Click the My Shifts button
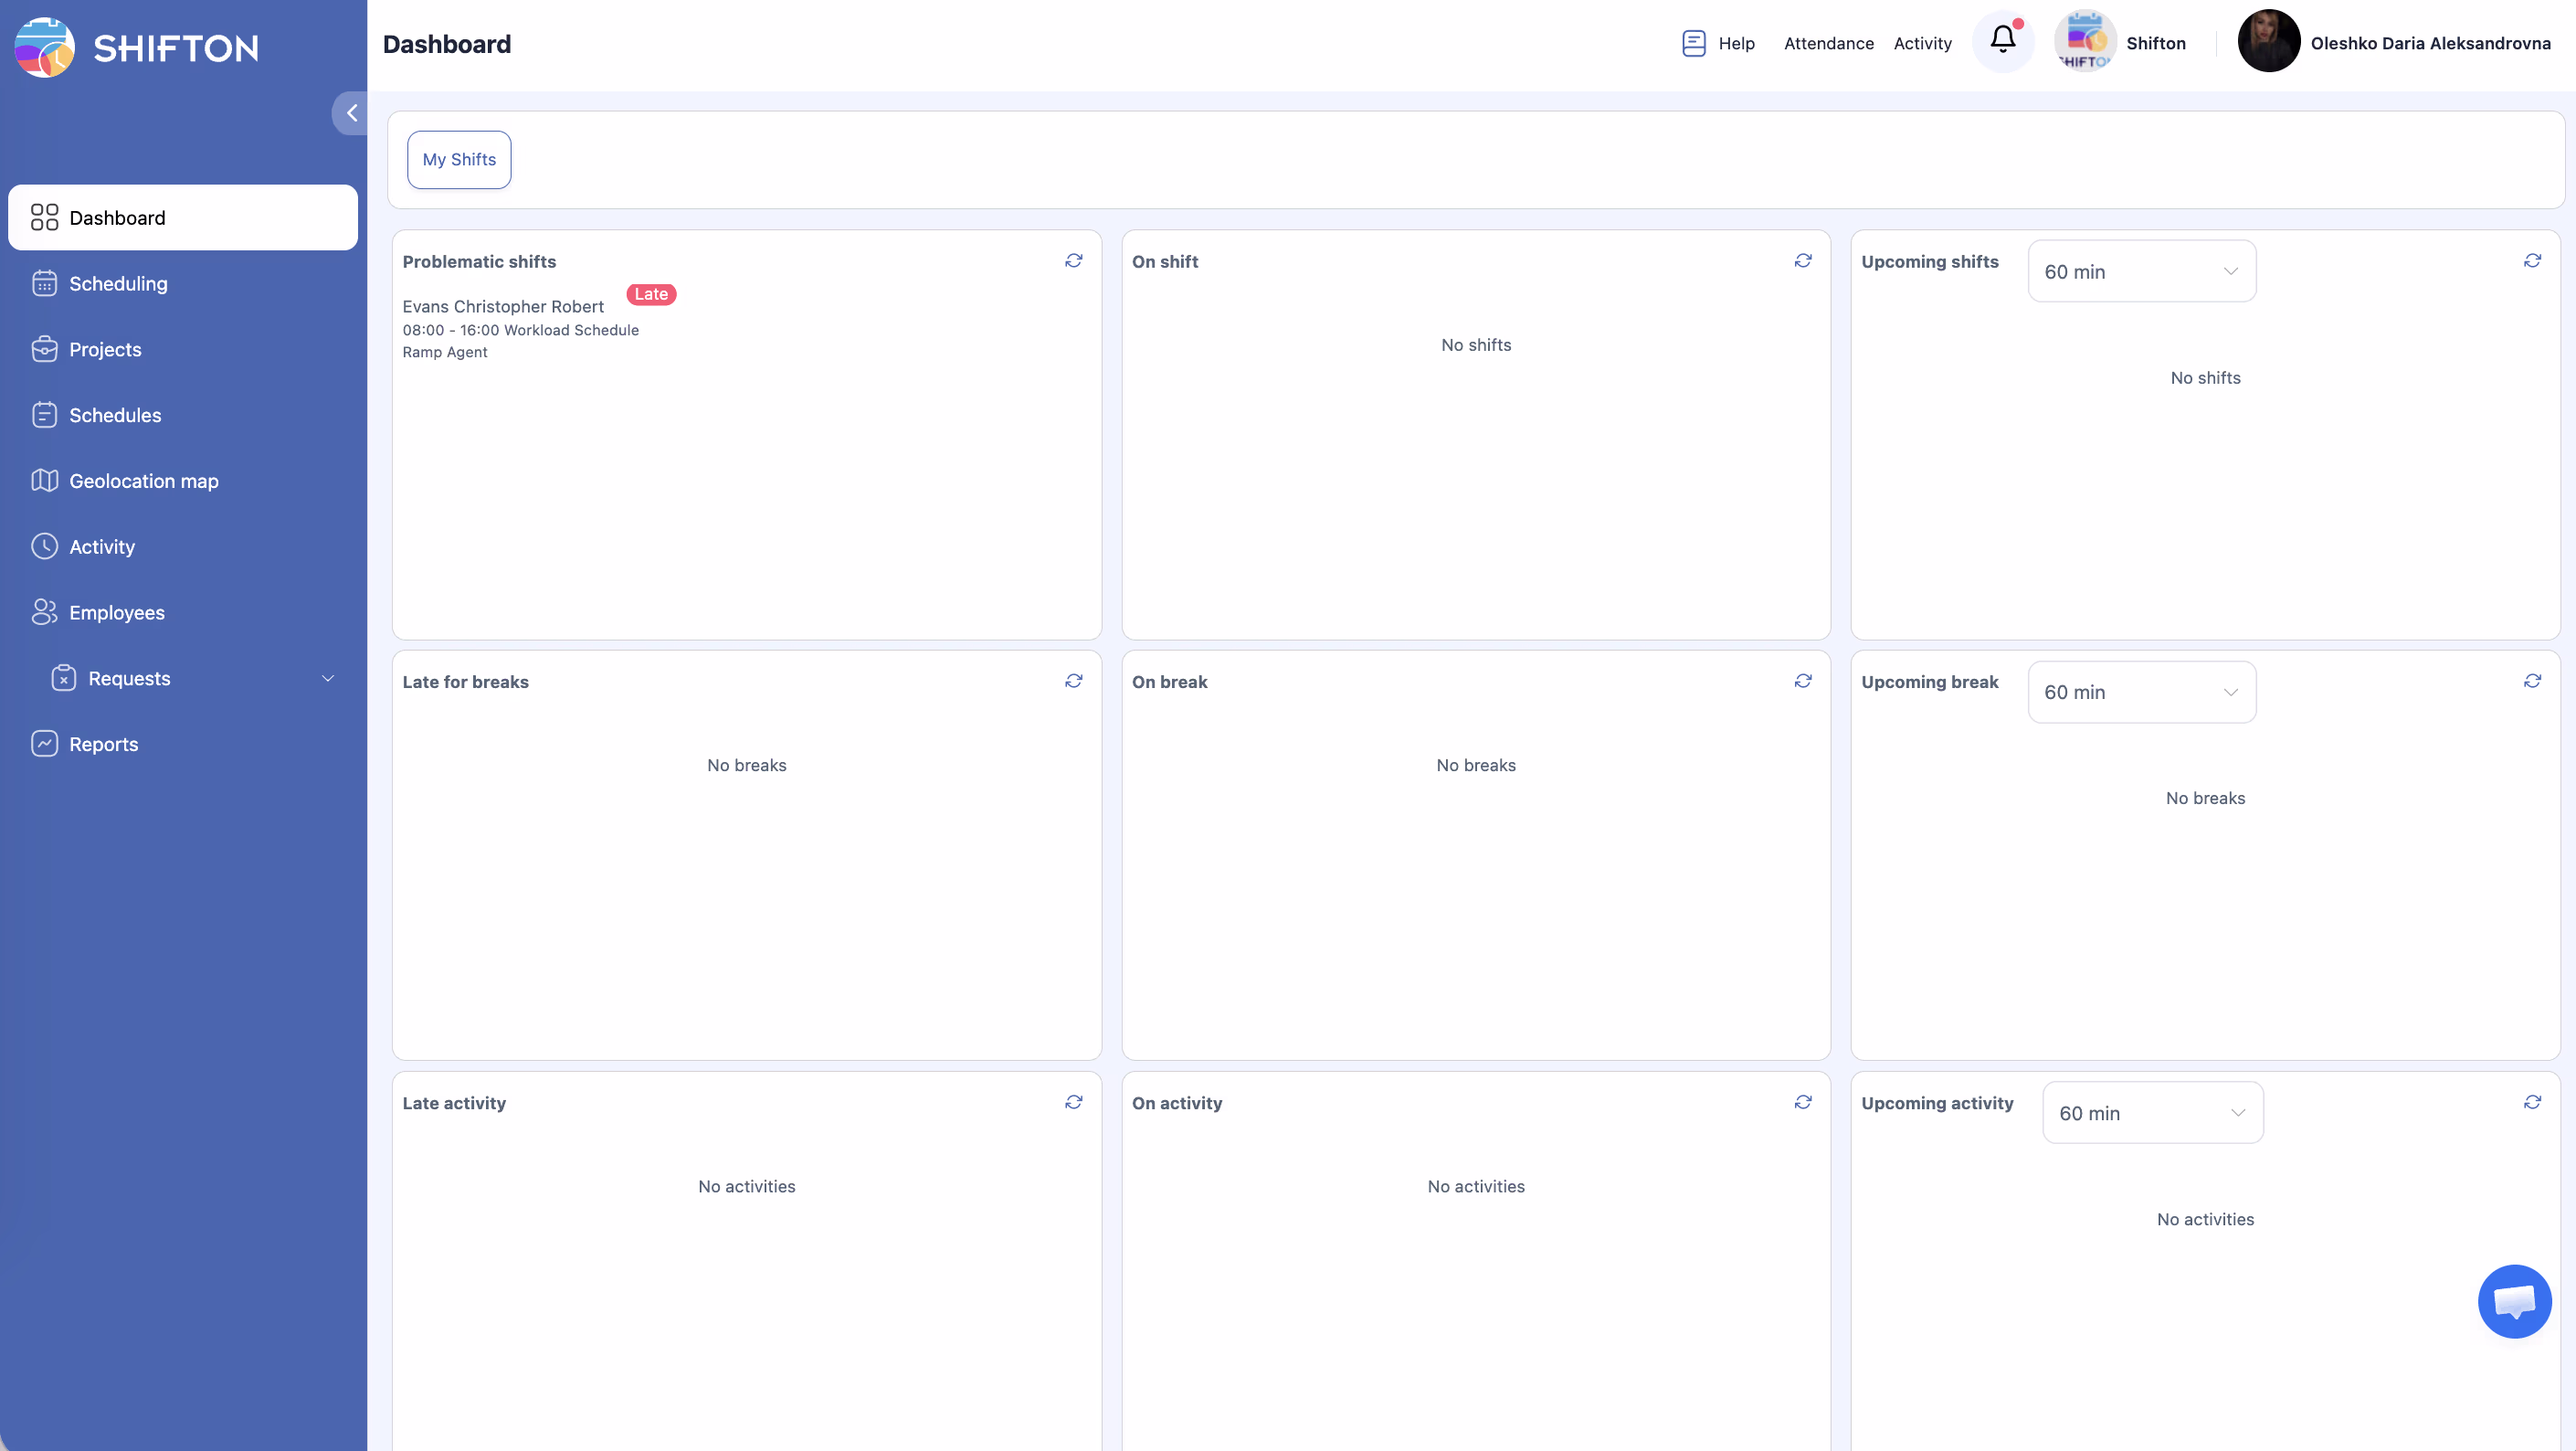This screenshot has width=2576, height=1451. (459, 160)
